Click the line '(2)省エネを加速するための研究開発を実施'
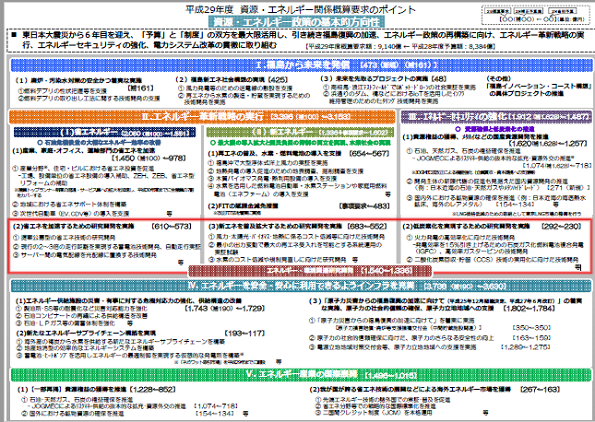The height and width of the screenshot is (422, 595). 73,226
